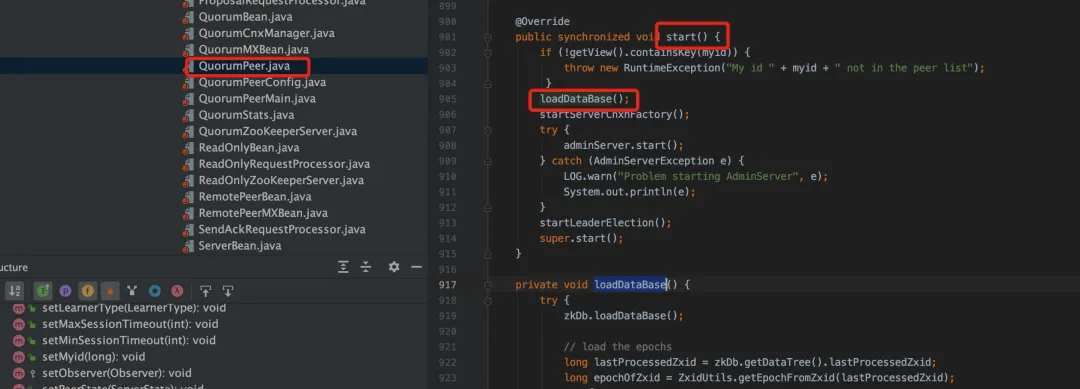The height and width of the screenshot is (389, 1080).
Task: Collapse all nodes in Structure panel
Action: 366,267
